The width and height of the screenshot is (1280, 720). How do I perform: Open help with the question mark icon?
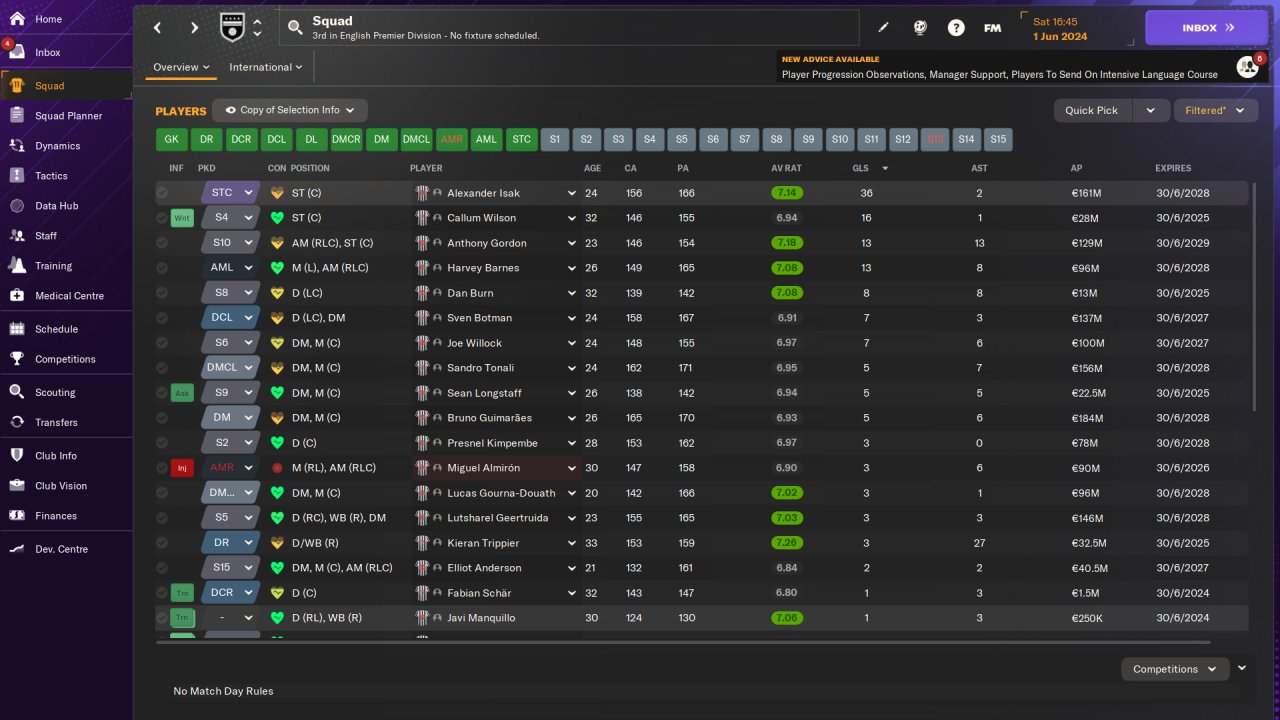coord(956,28)
